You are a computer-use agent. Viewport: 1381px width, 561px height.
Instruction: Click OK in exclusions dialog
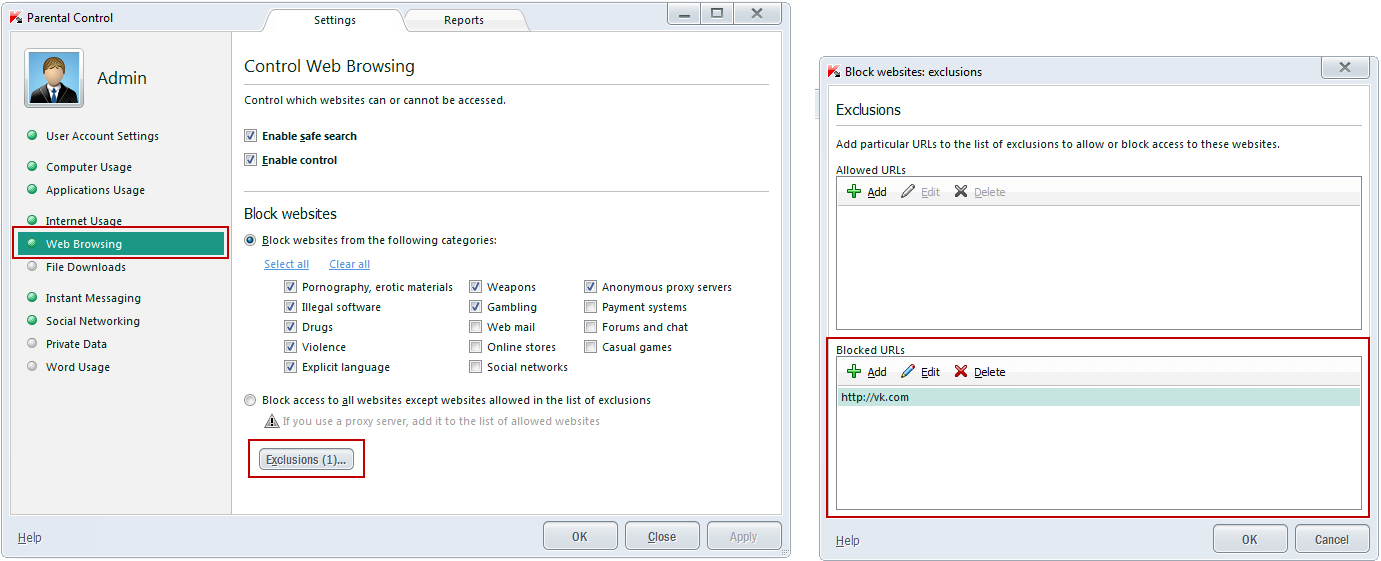pyautogui.click(x=1250, y=539)
